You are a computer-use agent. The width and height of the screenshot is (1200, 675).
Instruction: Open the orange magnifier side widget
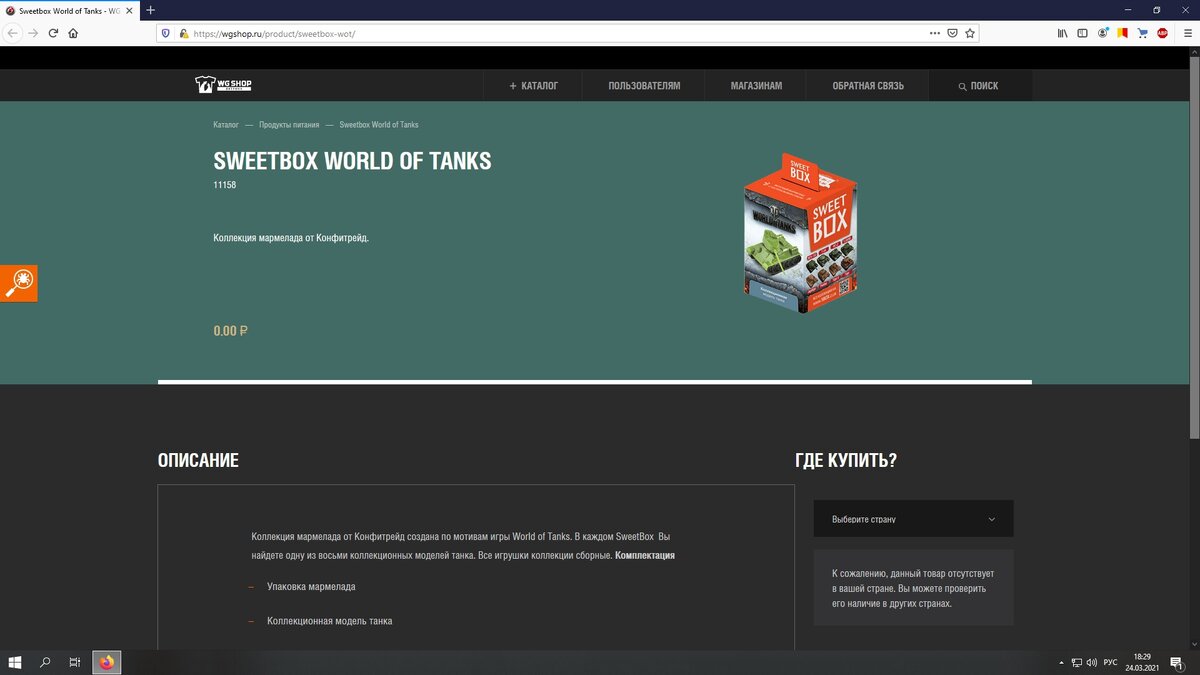click(18, 283)
